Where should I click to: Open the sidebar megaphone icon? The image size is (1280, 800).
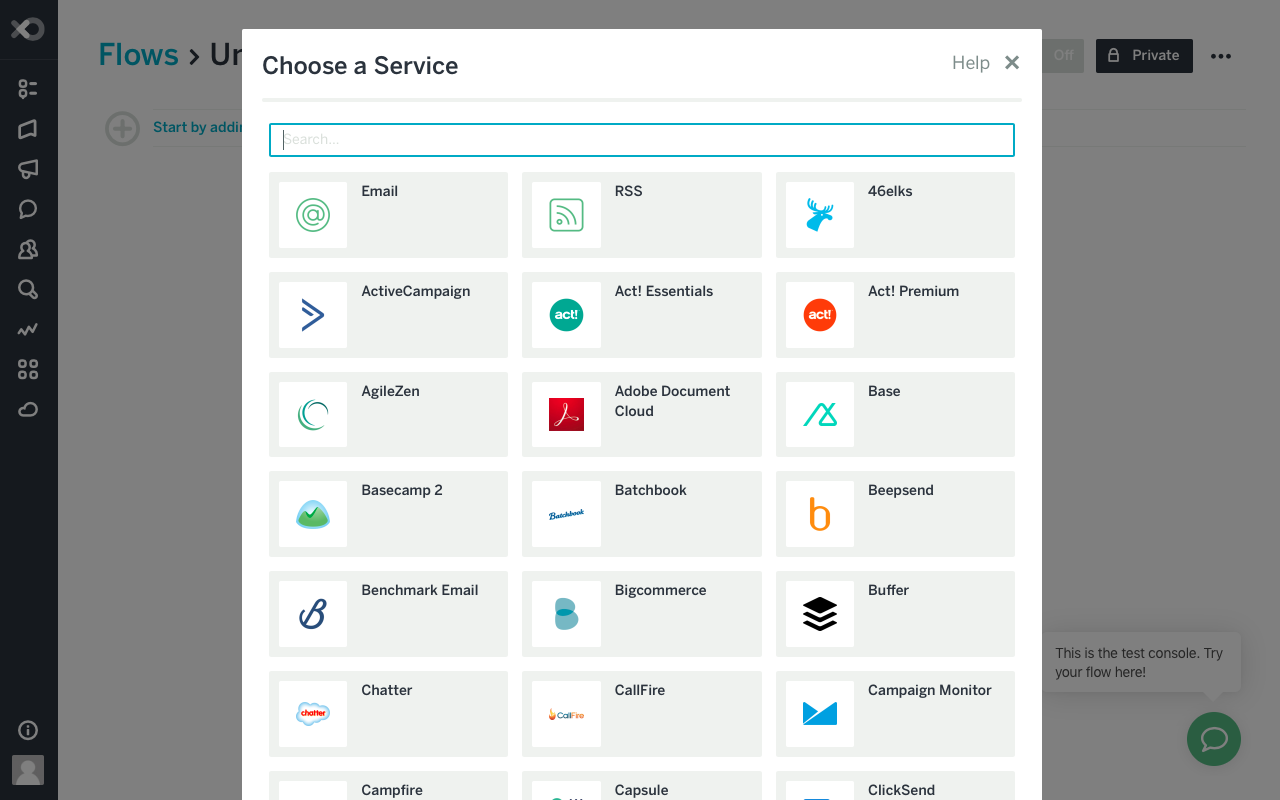point(28,169)
